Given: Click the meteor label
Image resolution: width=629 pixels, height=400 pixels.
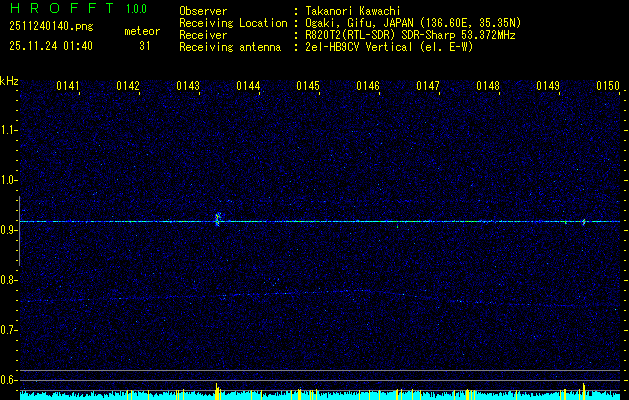Looking at the screenshot, I should click(x=142, y=31).
